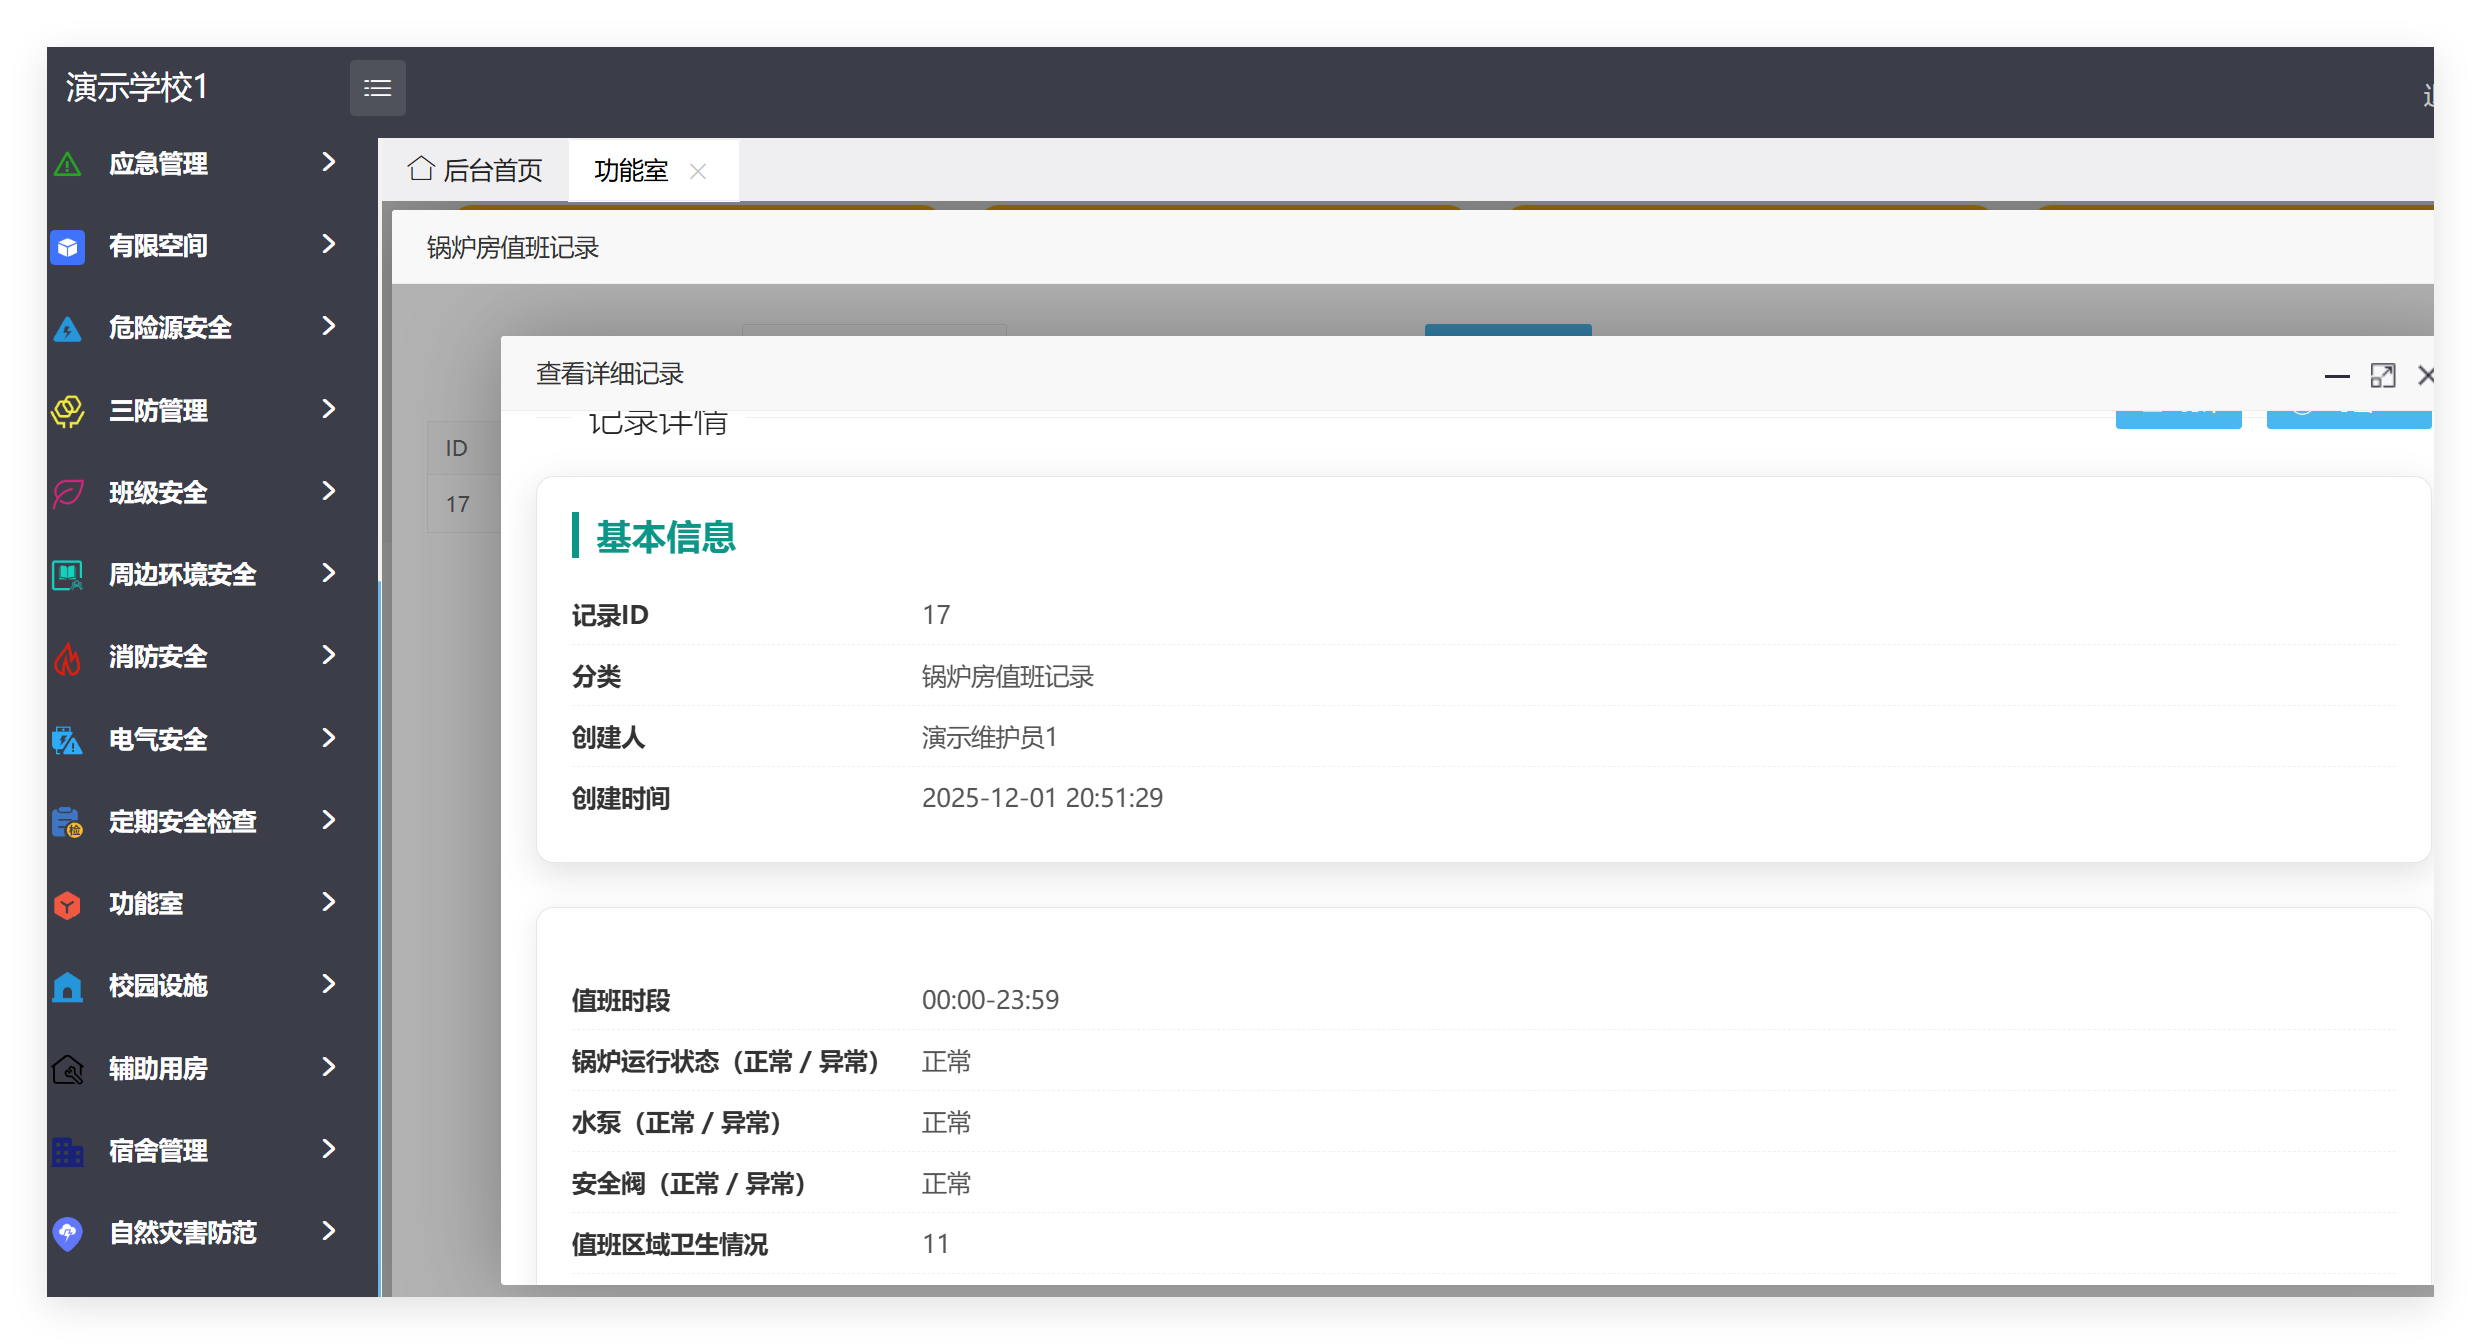The image size is (2481, 1344).
Task: Expand the 三防管理 menu chevron
Action: click(329, 410)
